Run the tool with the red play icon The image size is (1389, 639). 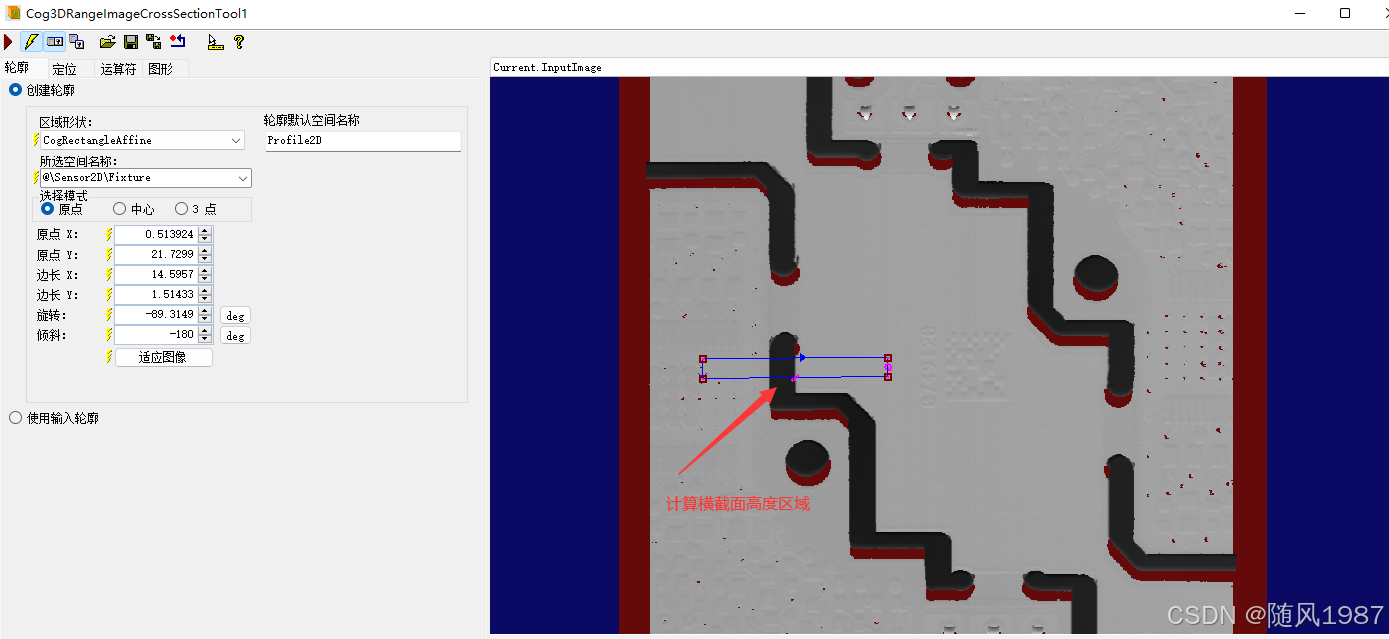coord(8,42)
